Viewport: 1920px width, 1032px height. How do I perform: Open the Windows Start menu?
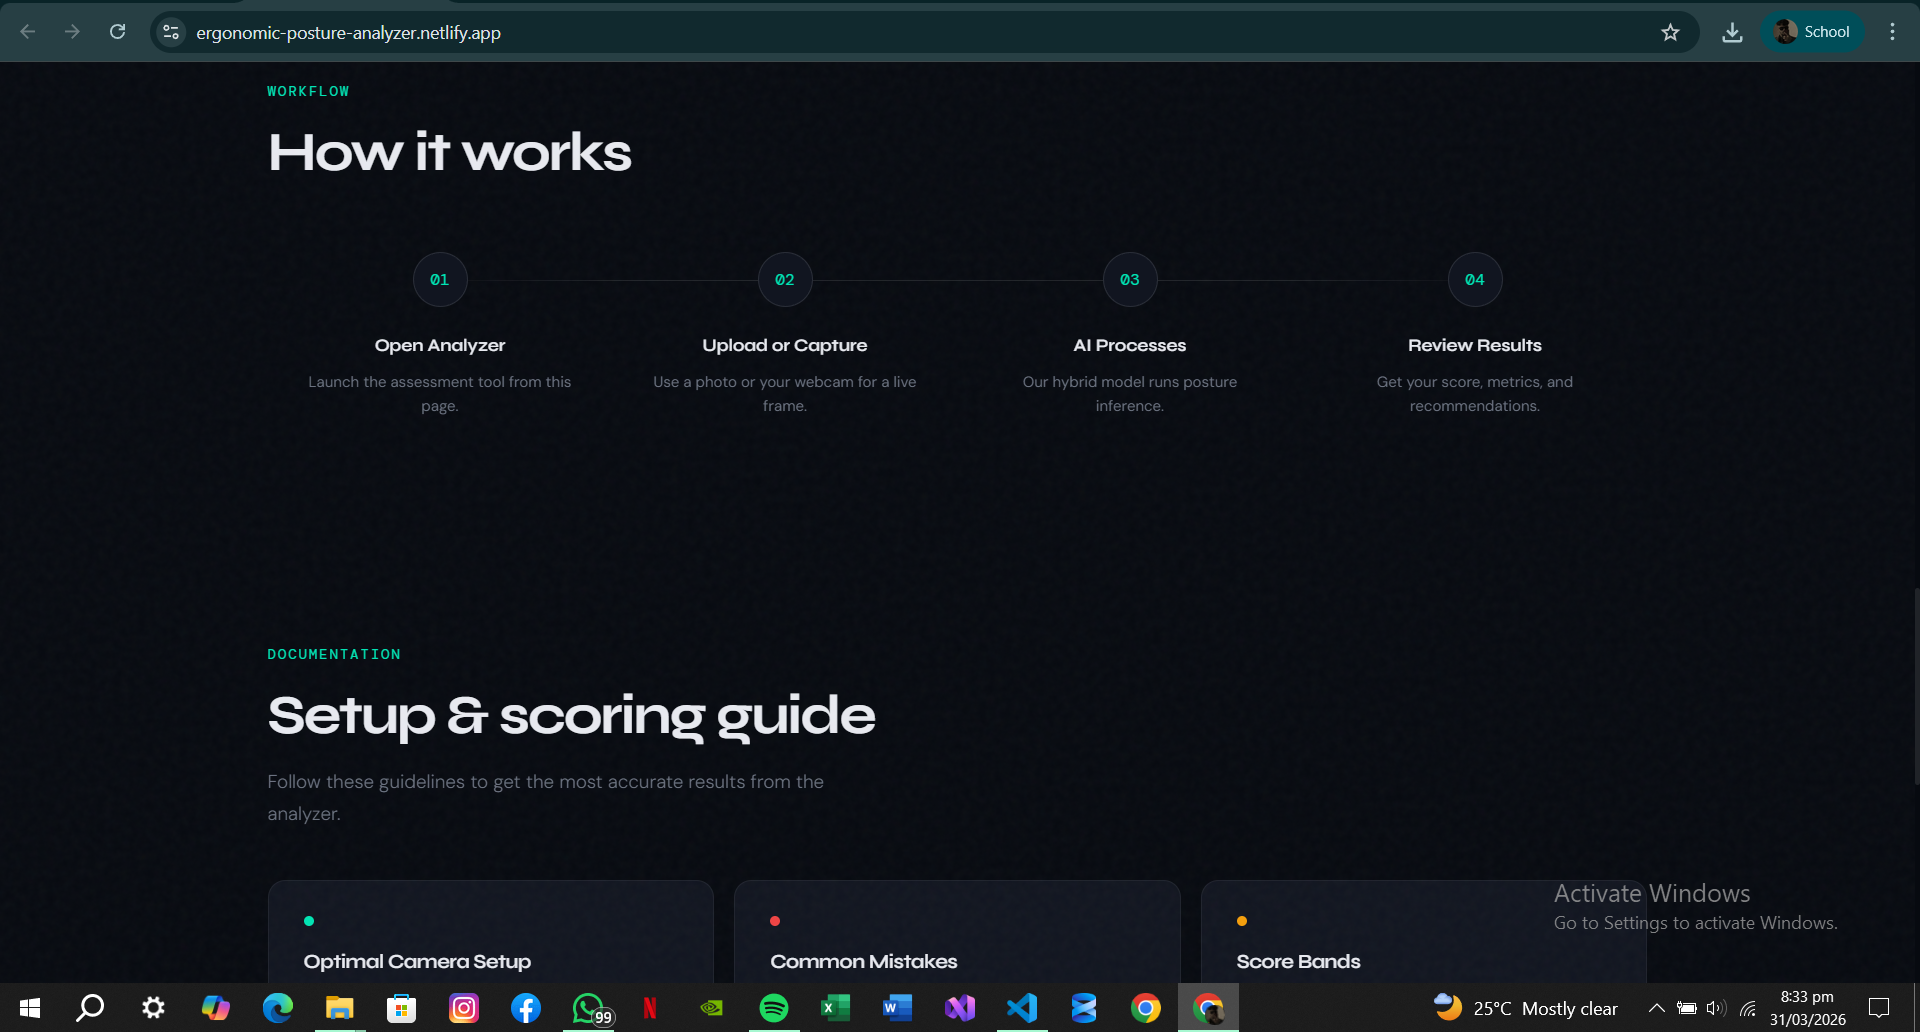(x=29, y=1008)
